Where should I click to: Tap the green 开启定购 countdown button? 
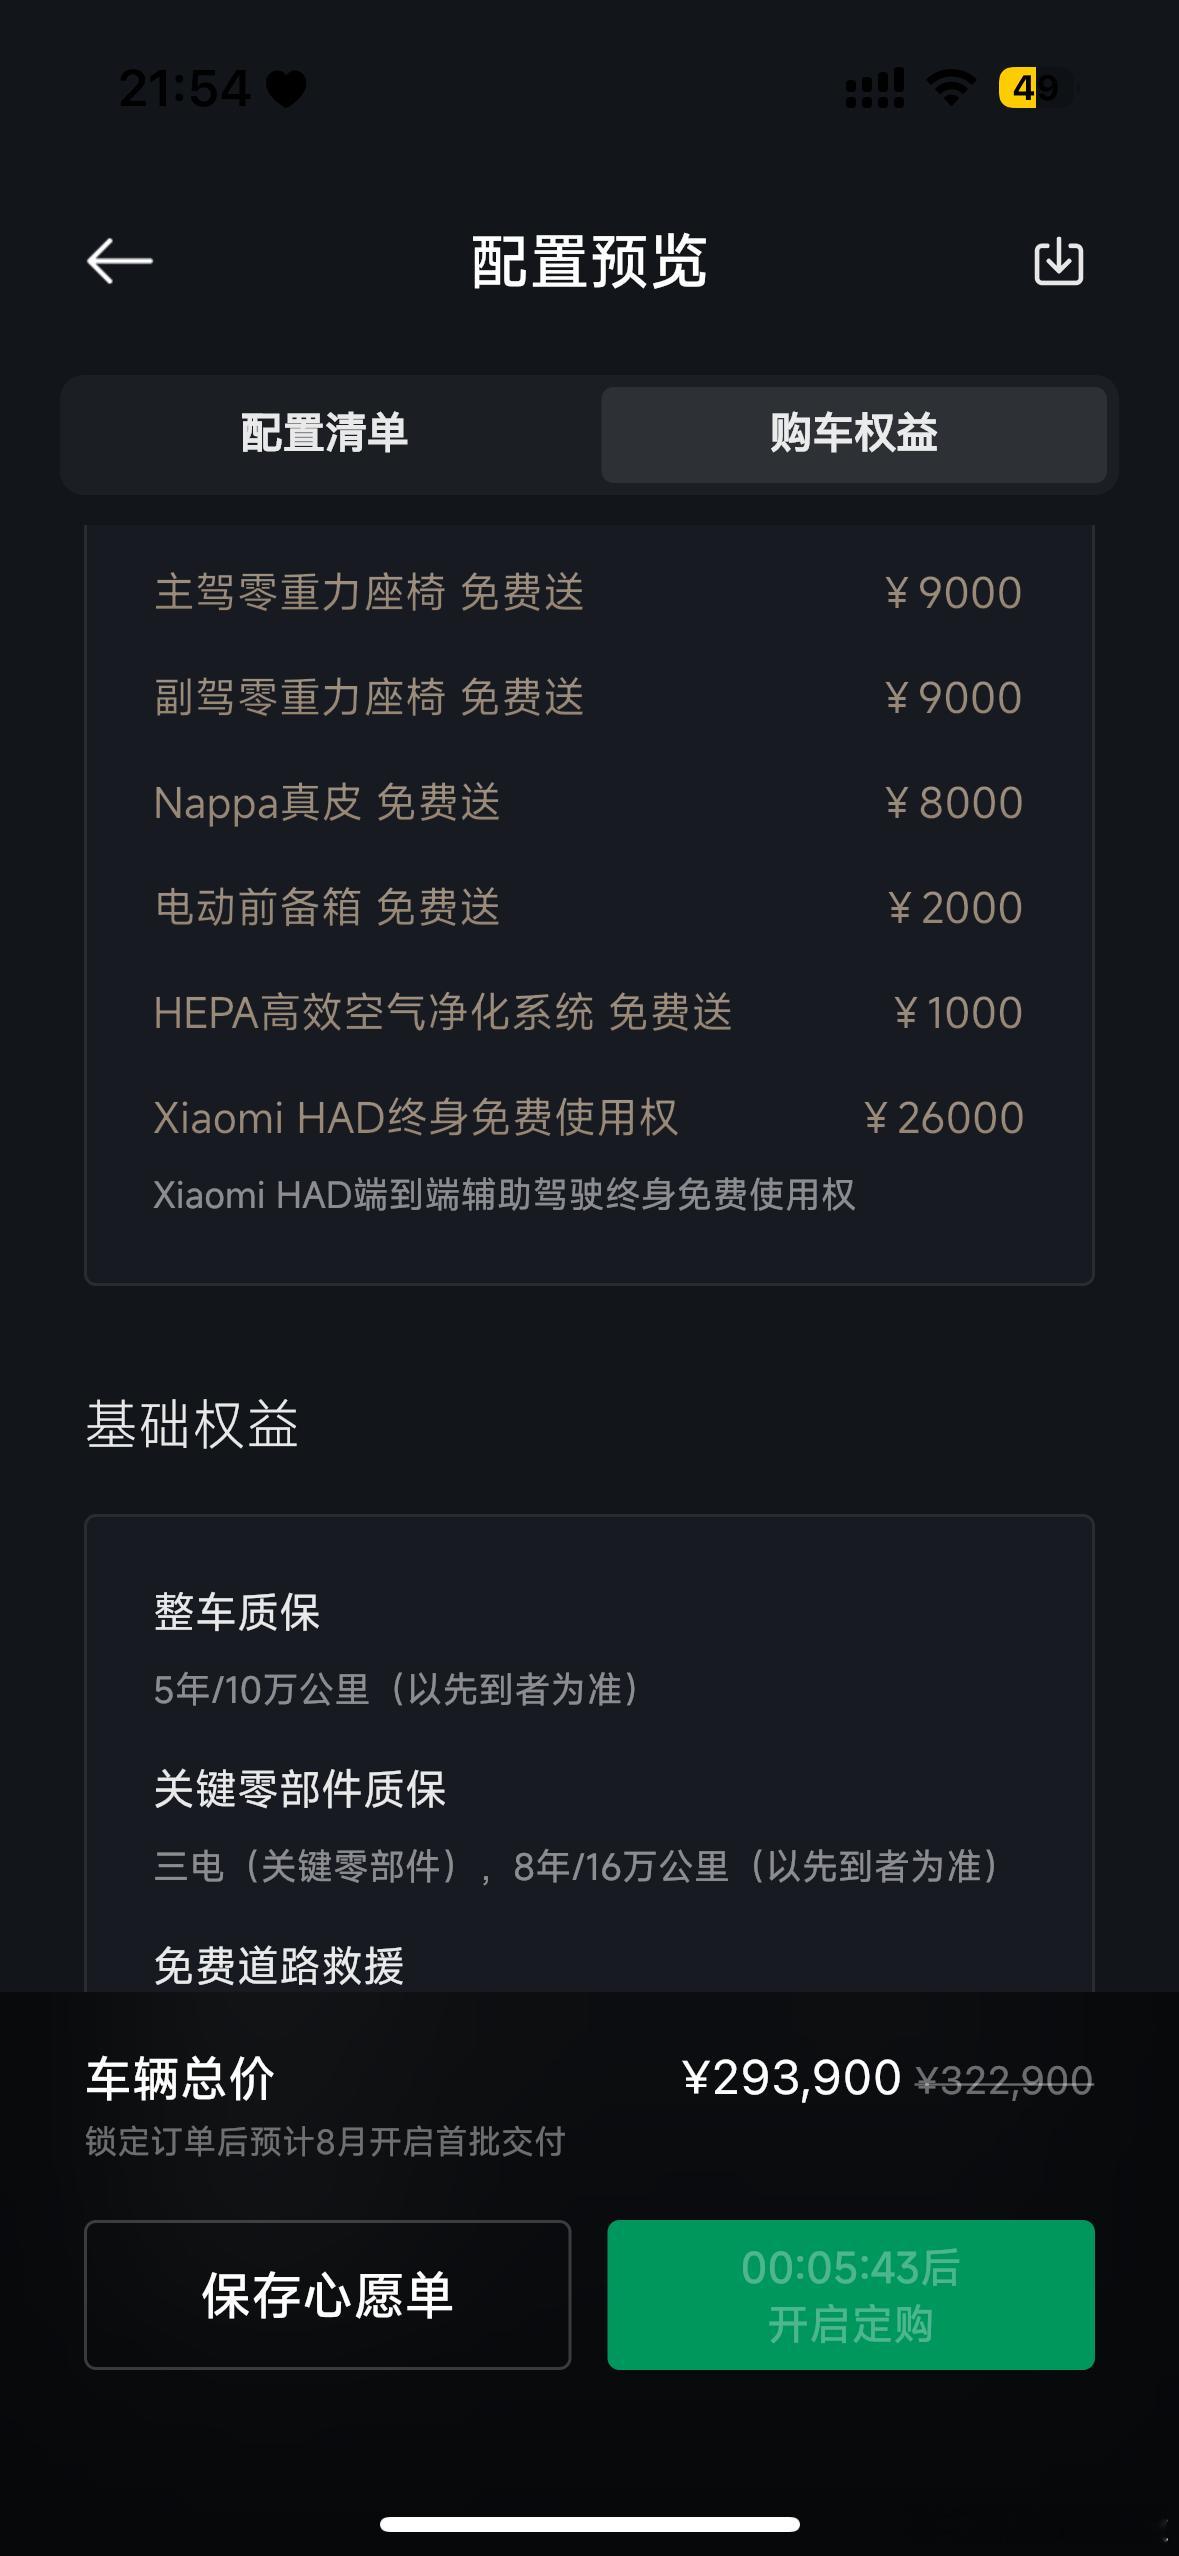click(851, 2294)
